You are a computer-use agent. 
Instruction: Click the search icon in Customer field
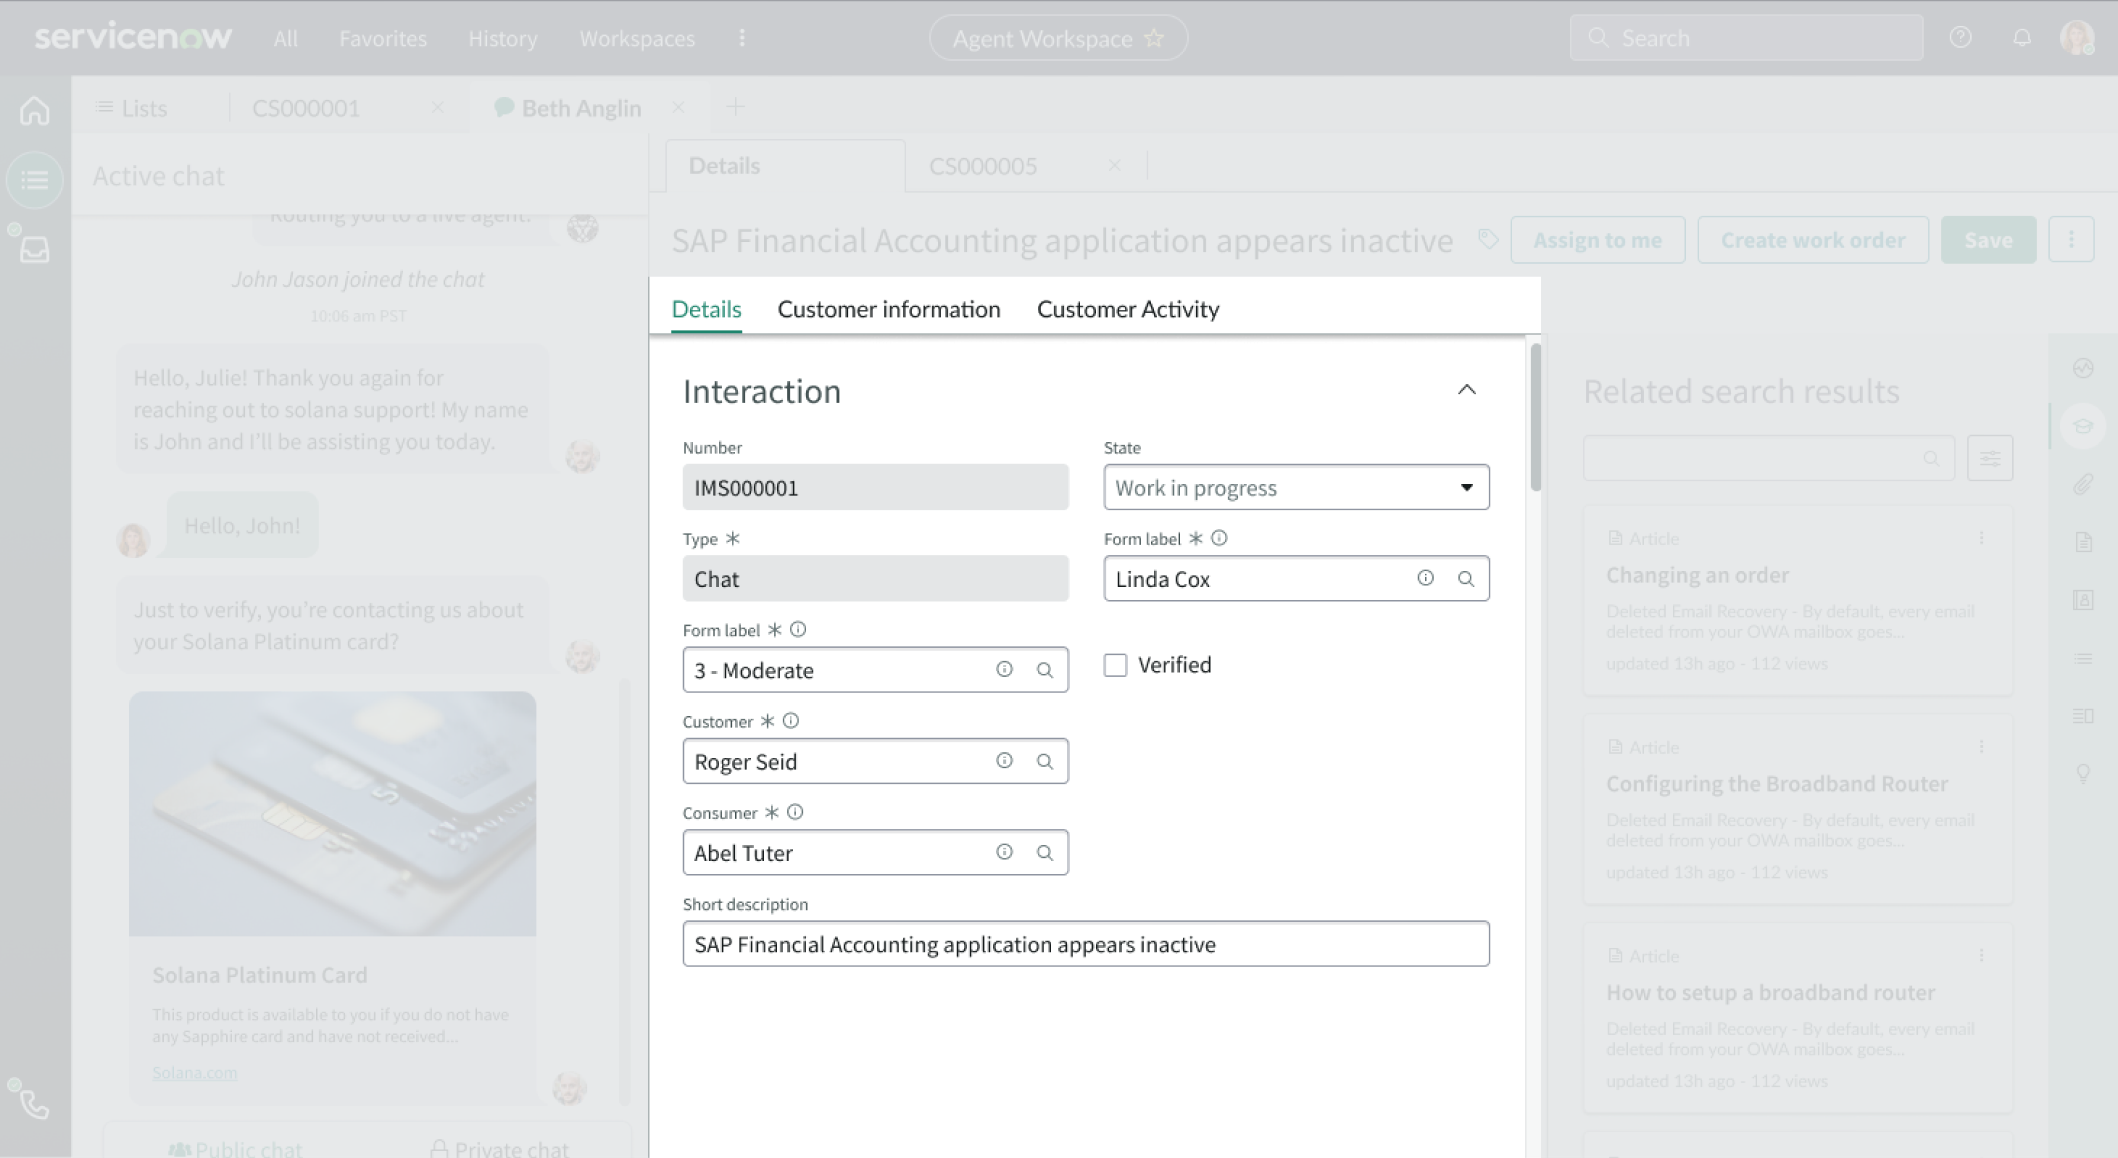click(1045, 762)
